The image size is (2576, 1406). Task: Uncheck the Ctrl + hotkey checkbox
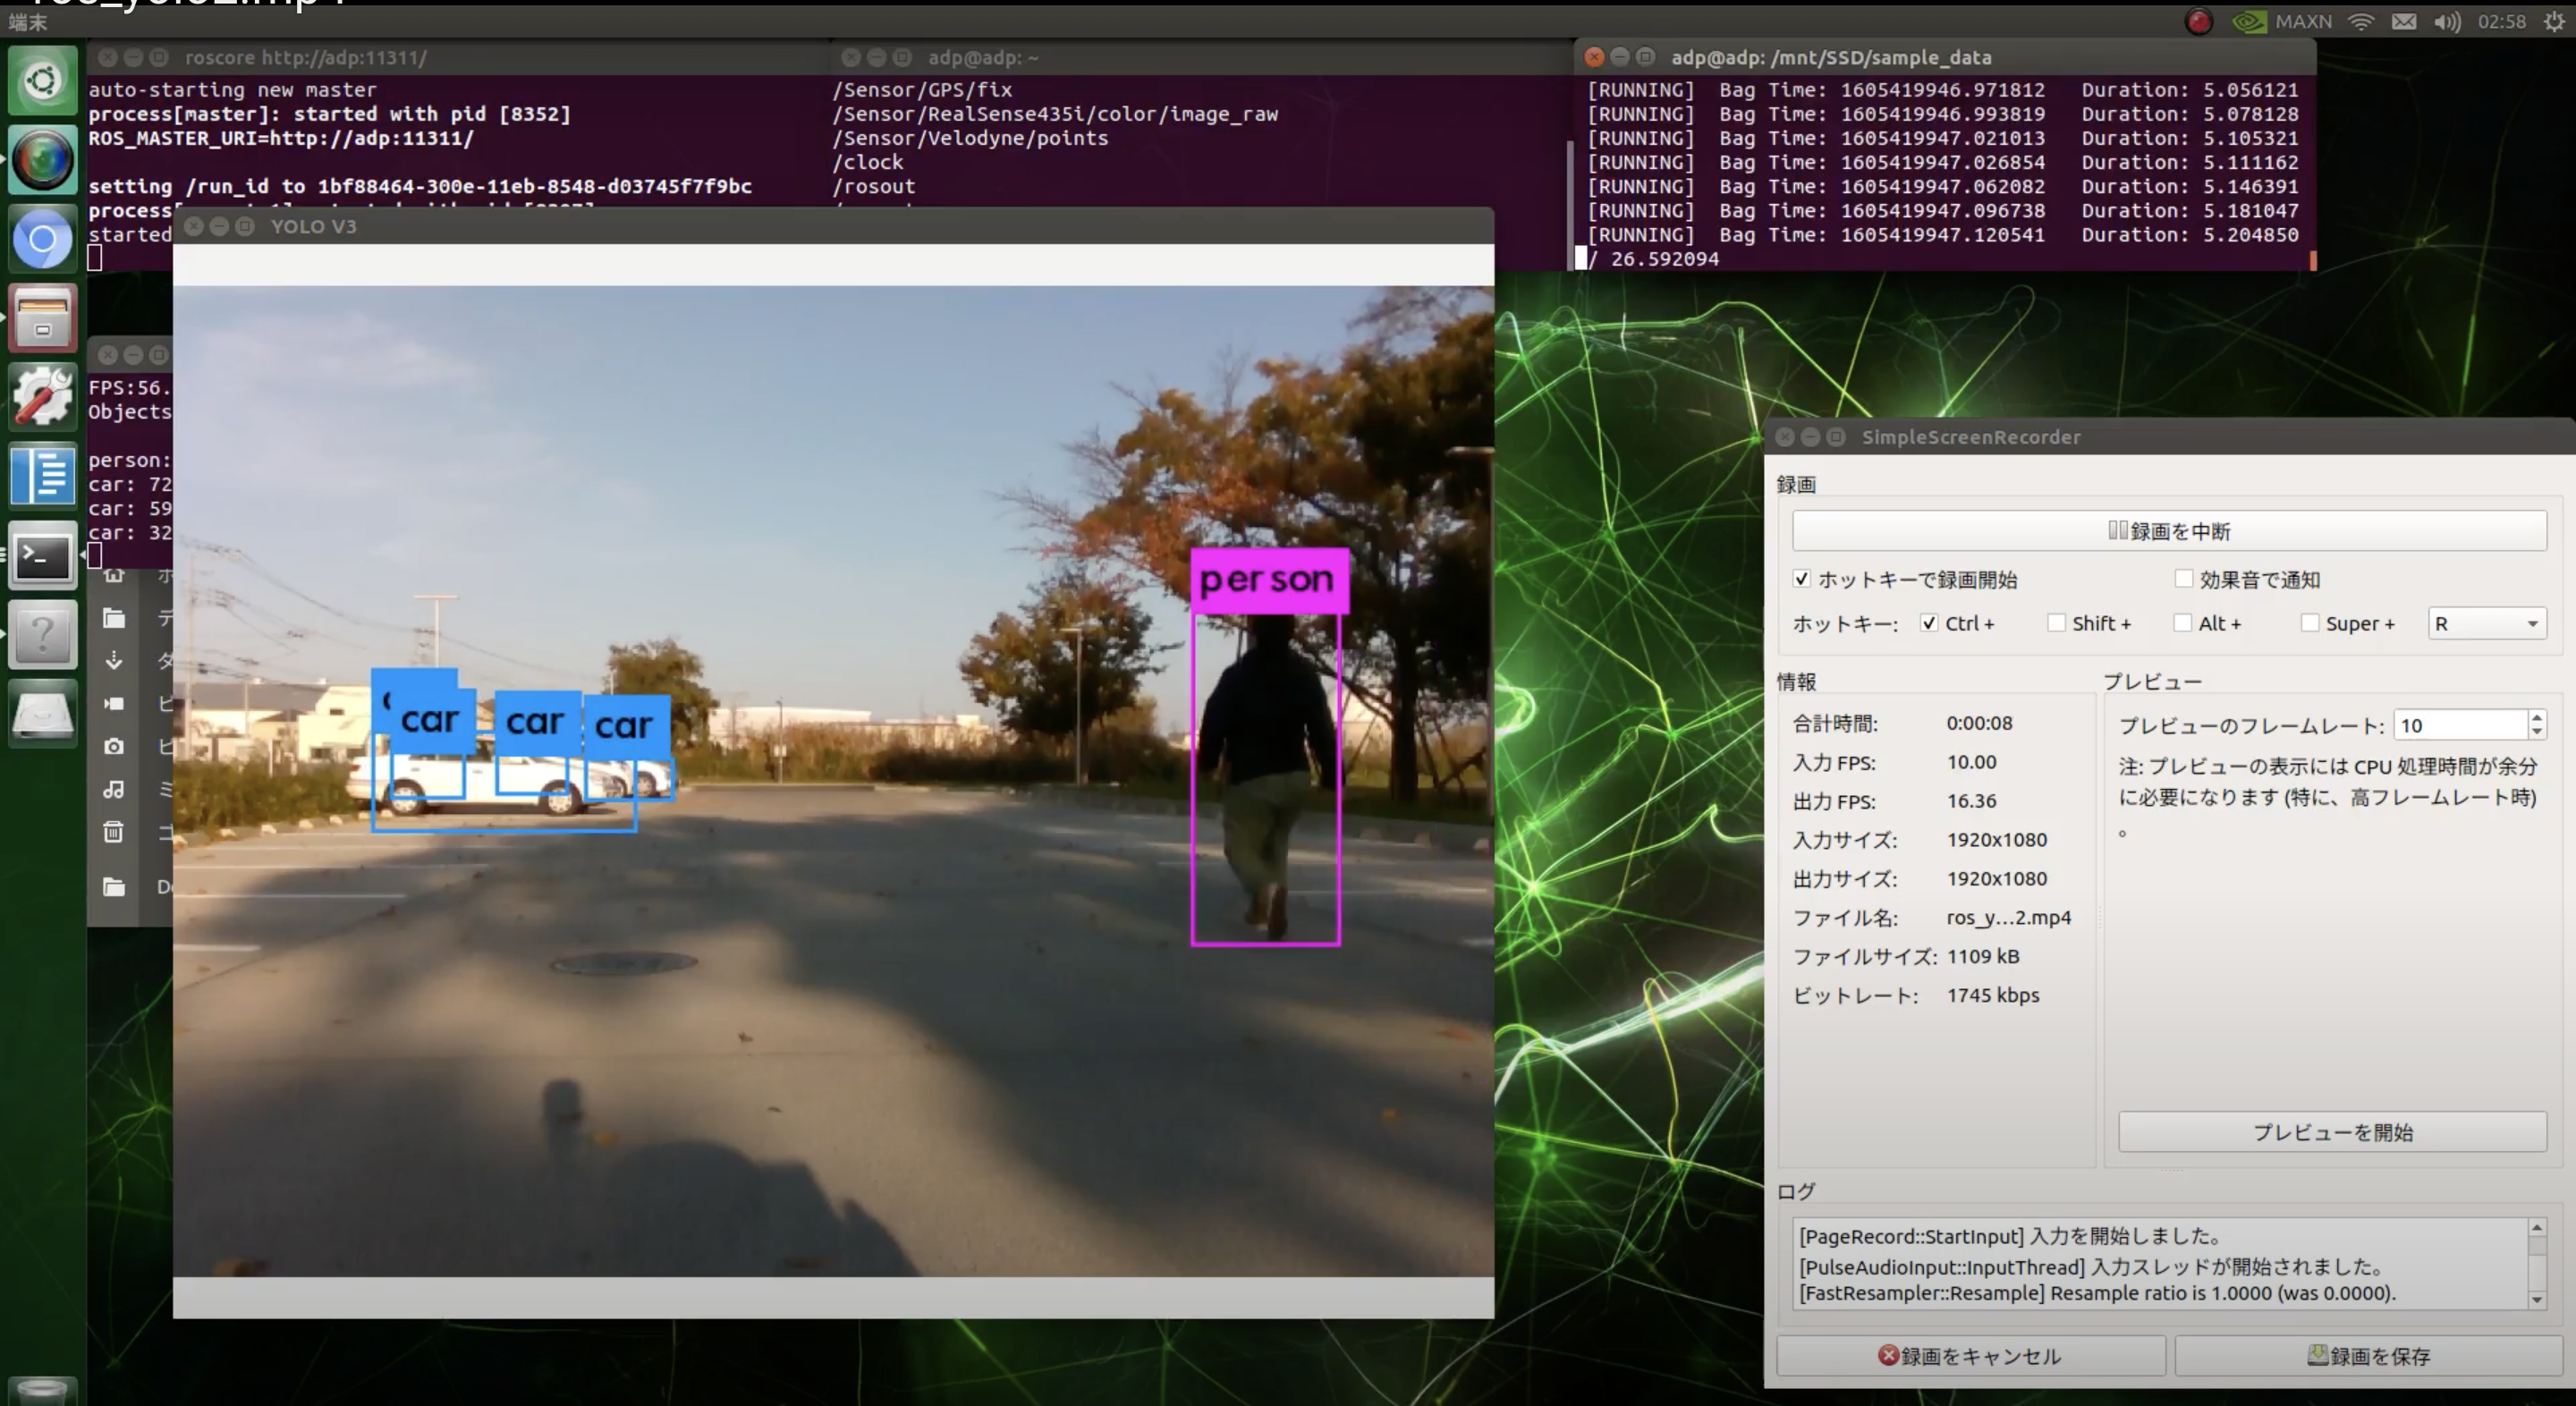[x=1929, y=623]
